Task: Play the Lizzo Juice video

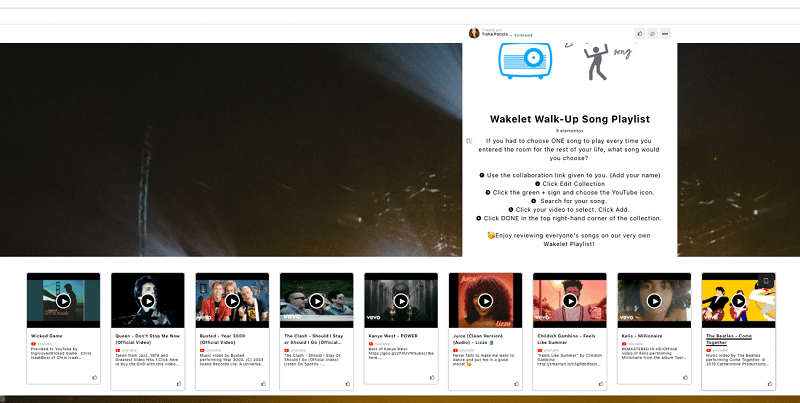Action: pos(486,300)
